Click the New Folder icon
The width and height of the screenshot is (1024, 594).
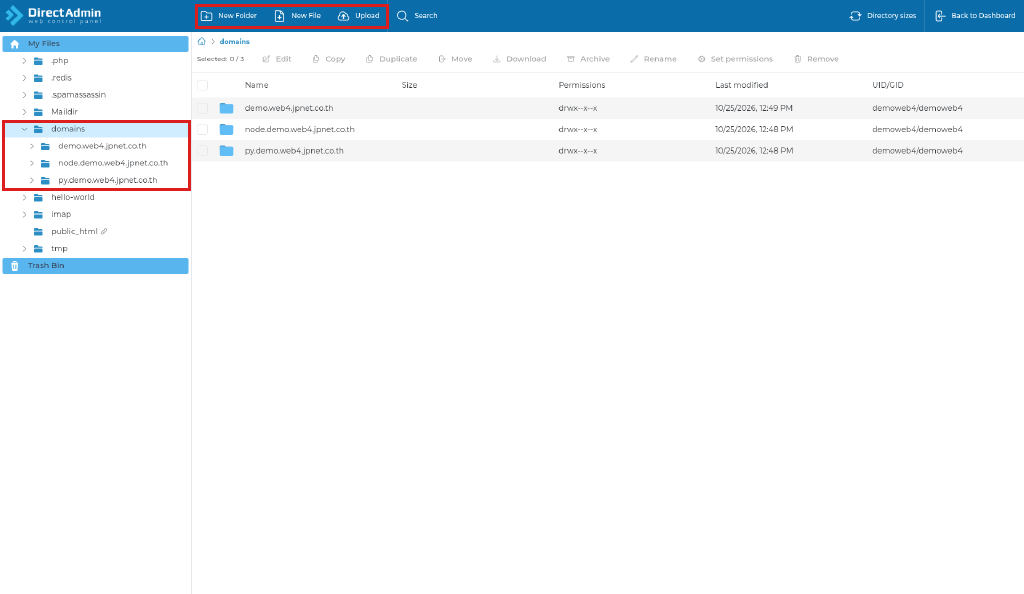coord(206,16)
